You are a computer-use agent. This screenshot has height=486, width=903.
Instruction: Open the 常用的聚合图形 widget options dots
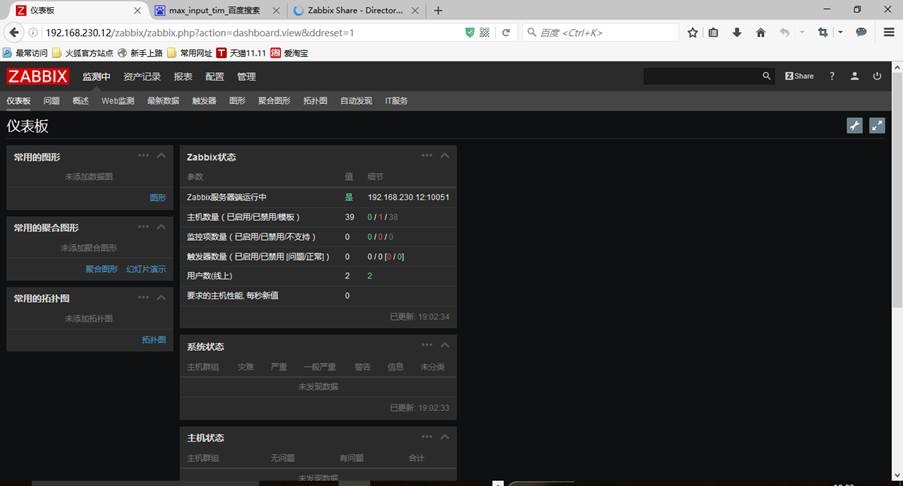coord(143,227)
